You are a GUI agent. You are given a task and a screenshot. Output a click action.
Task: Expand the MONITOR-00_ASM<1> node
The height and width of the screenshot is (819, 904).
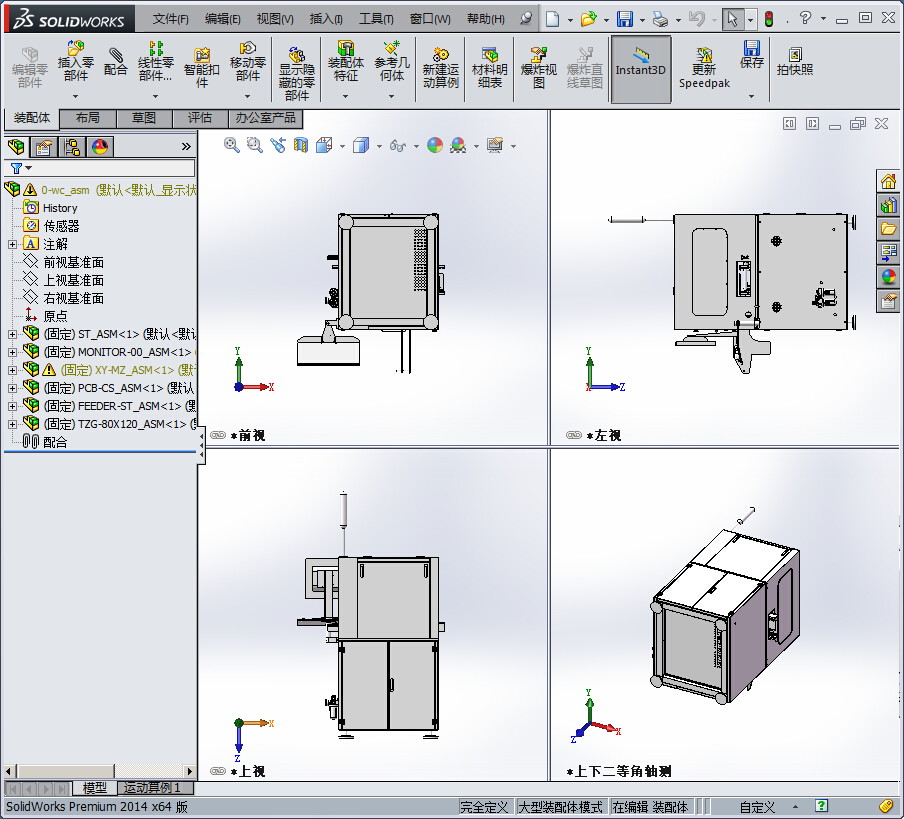(x=12, y=352)
